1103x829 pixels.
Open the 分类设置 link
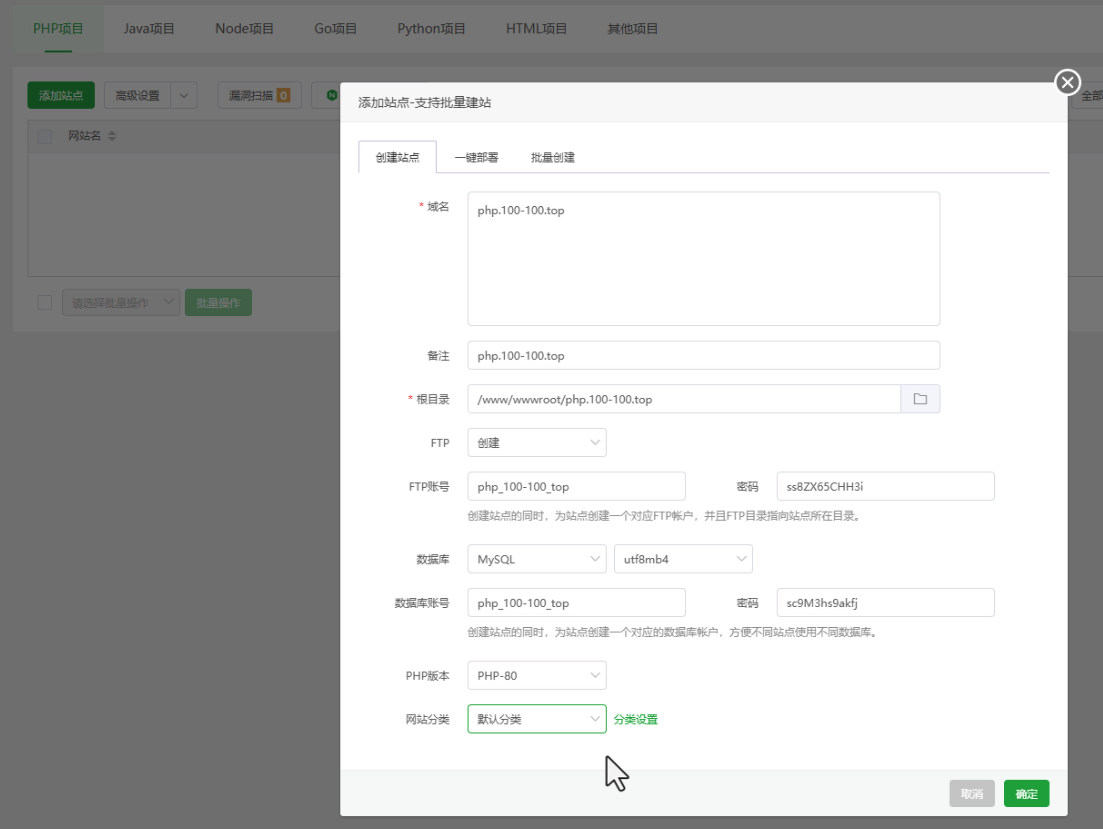point(636,719)
